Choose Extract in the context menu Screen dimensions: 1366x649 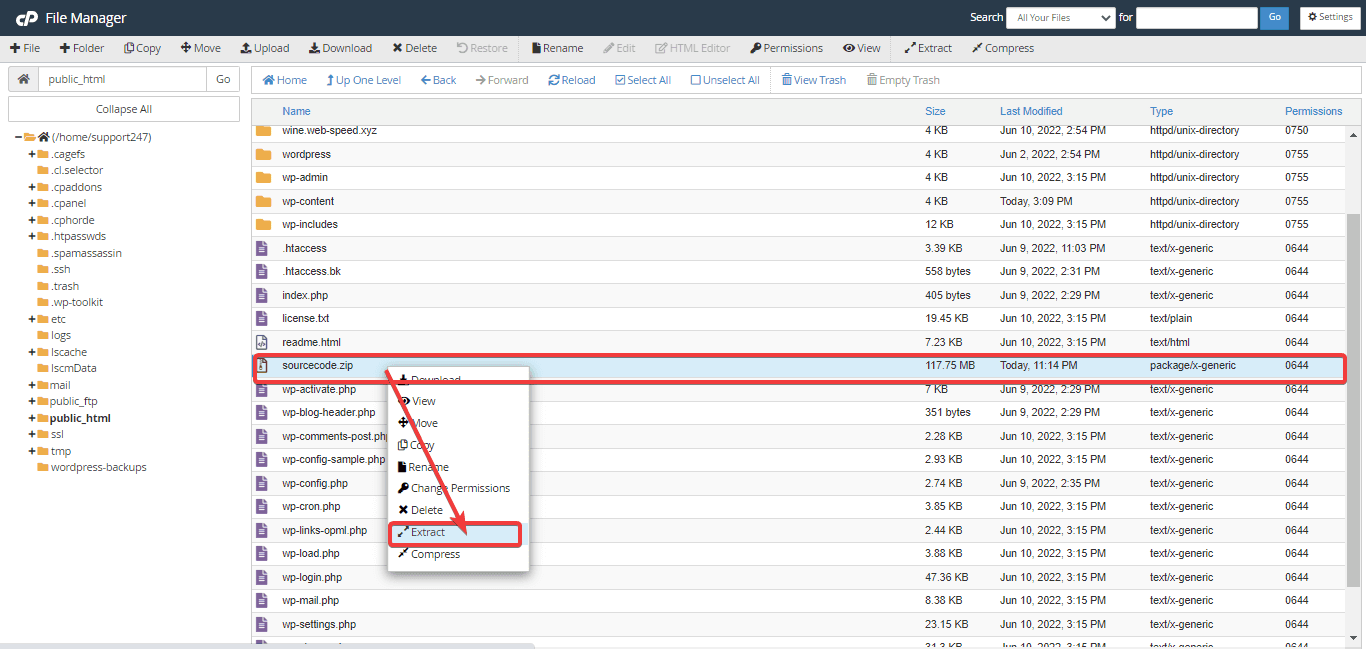tap(428, 532)
